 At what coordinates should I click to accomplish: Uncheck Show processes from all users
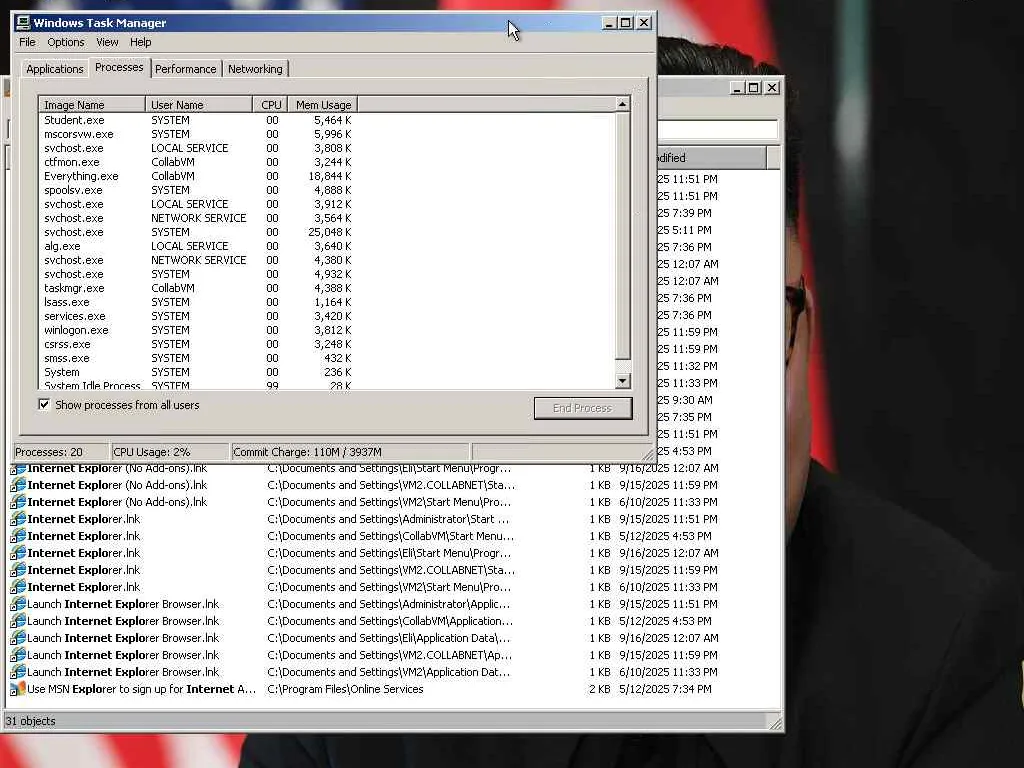[44, 405]
